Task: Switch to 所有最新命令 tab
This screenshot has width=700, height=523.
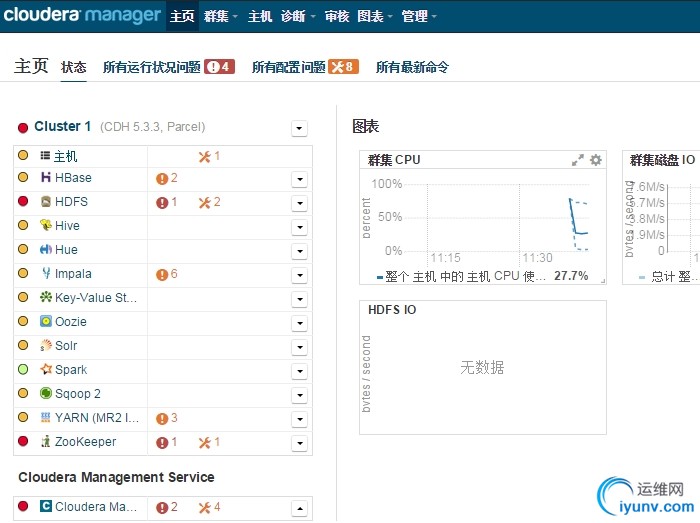Action: [x=412, y=67]
